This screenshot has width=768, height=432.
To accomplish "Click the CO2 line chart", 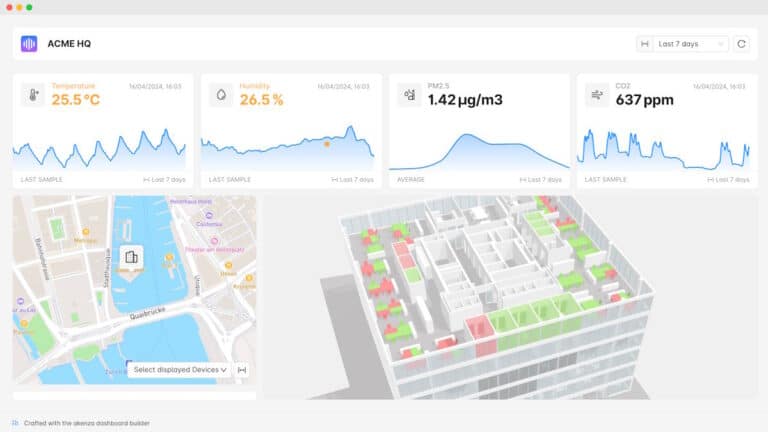I will click(663, 149).
